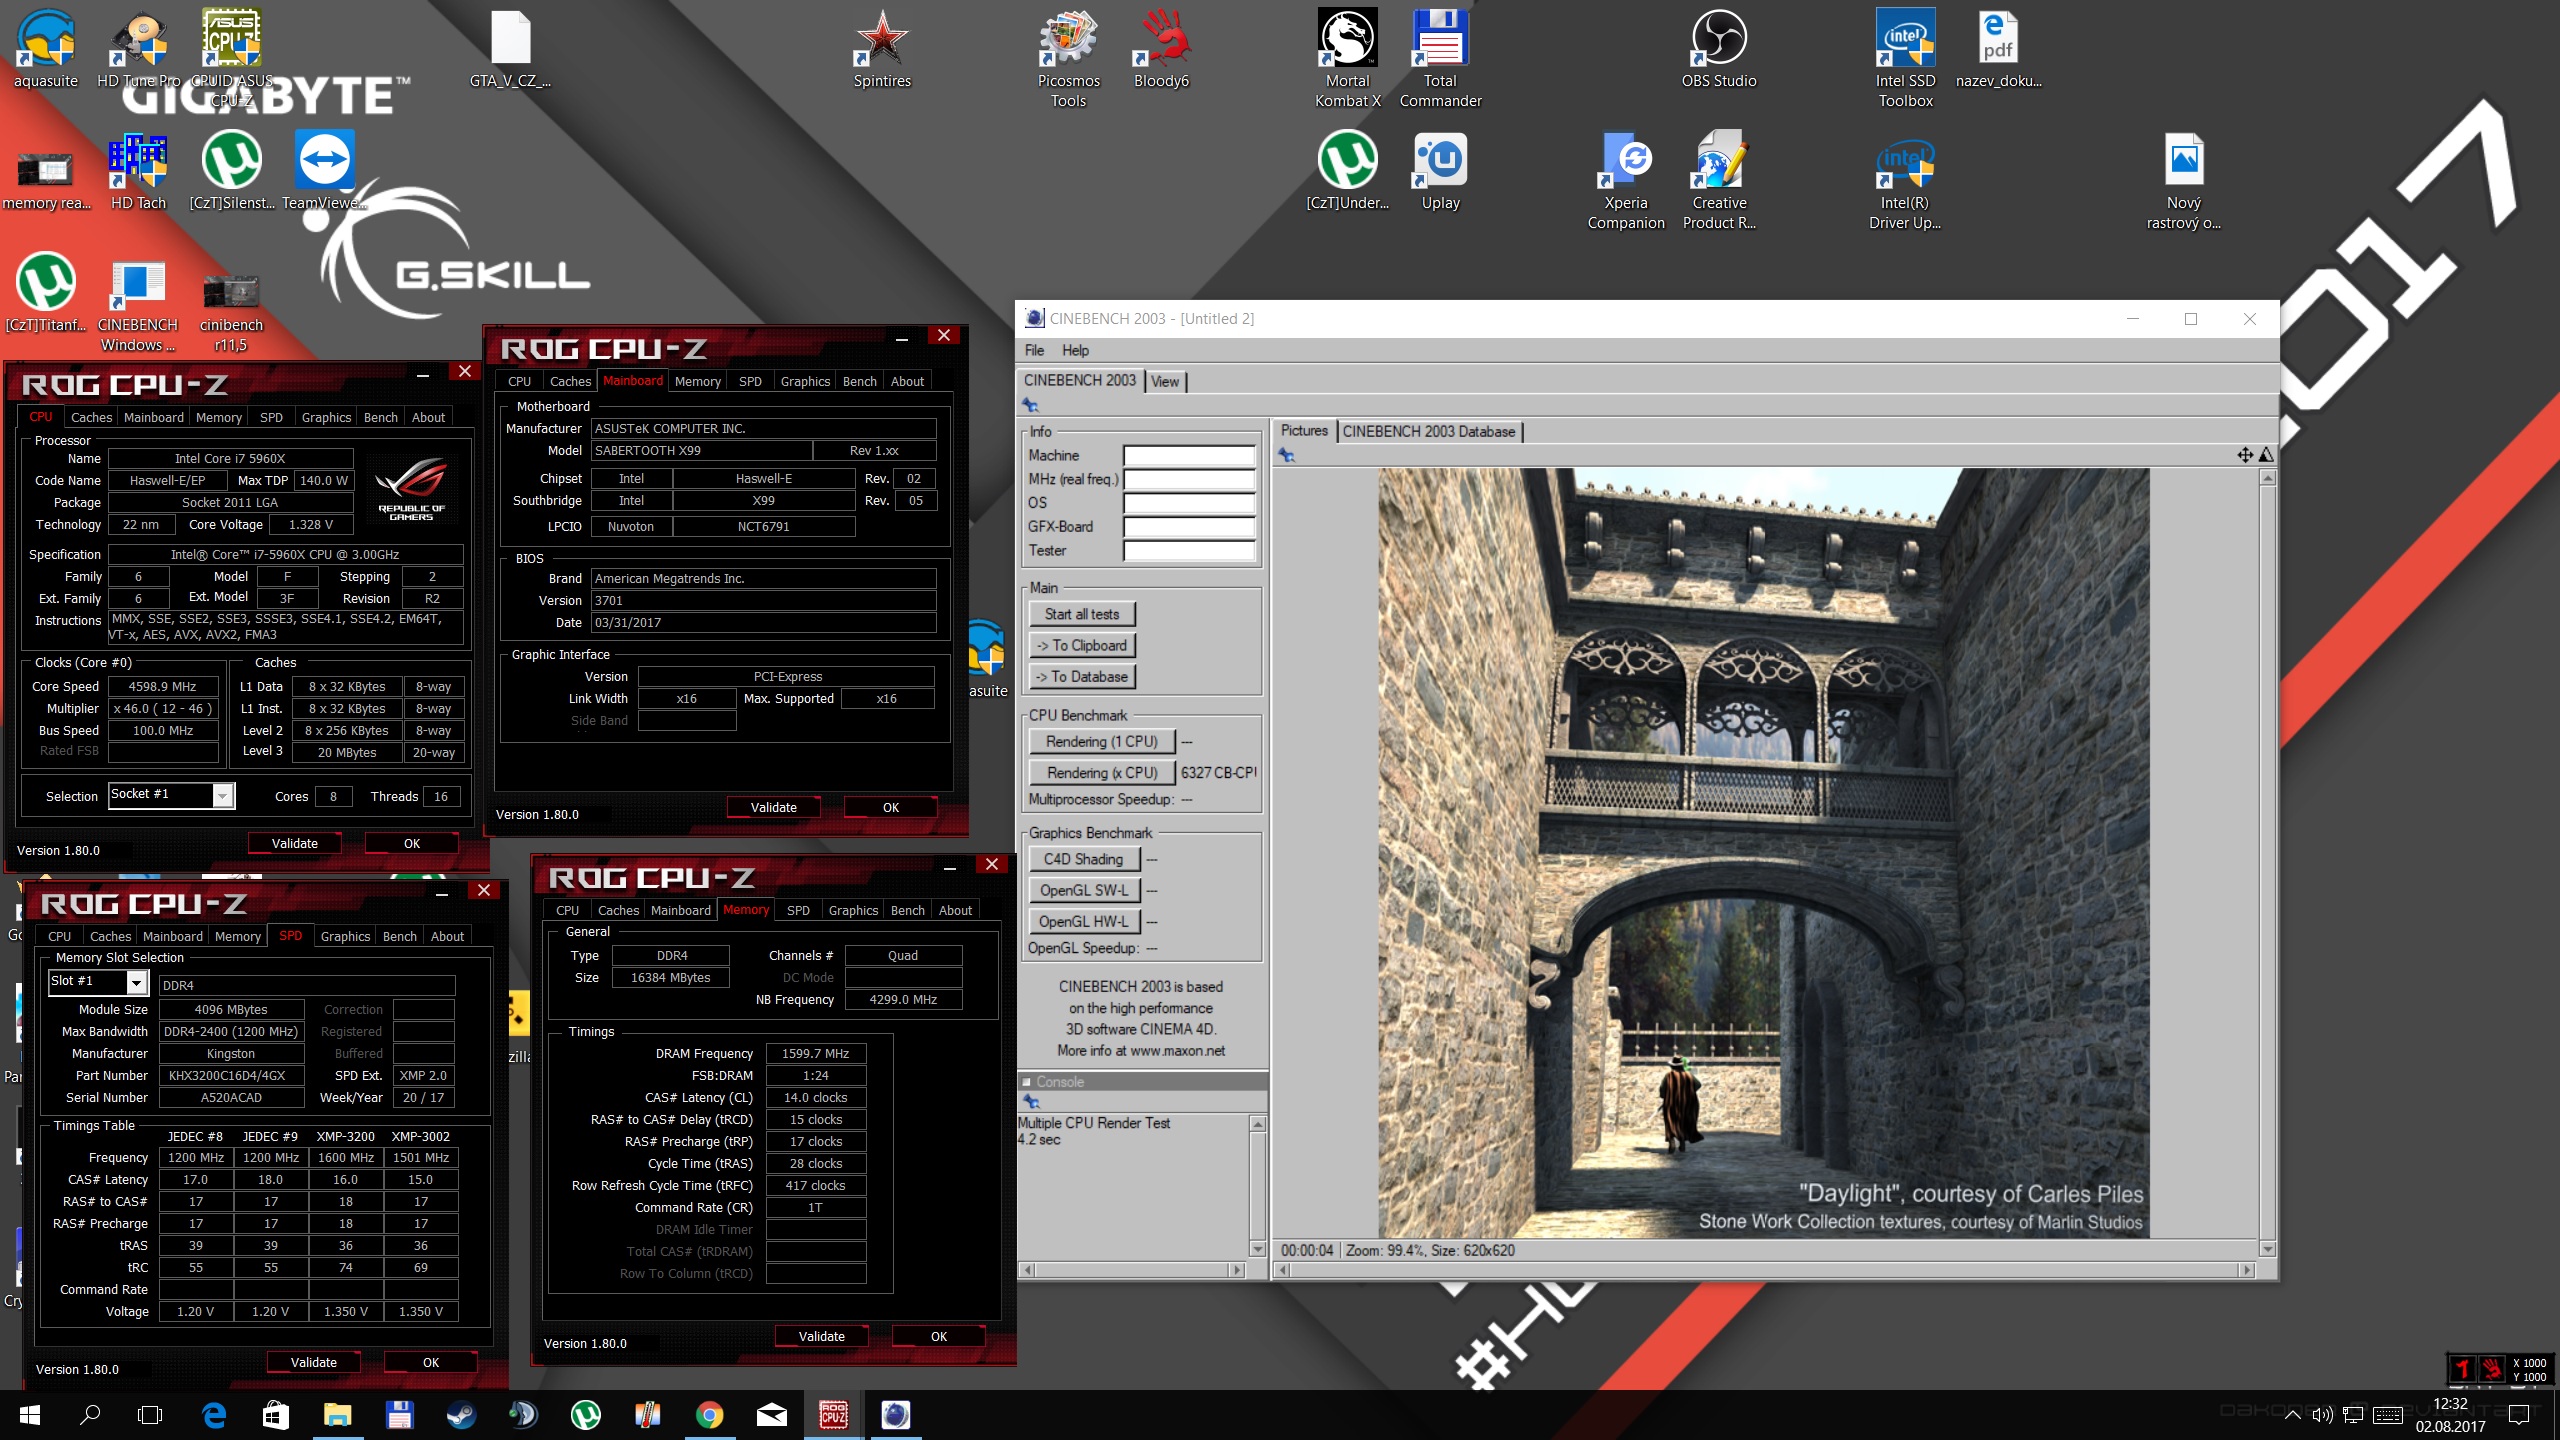Viewport: 2560px width, 1440px height.
Task: Click To Clipboard button
Action: (1082, 645)
